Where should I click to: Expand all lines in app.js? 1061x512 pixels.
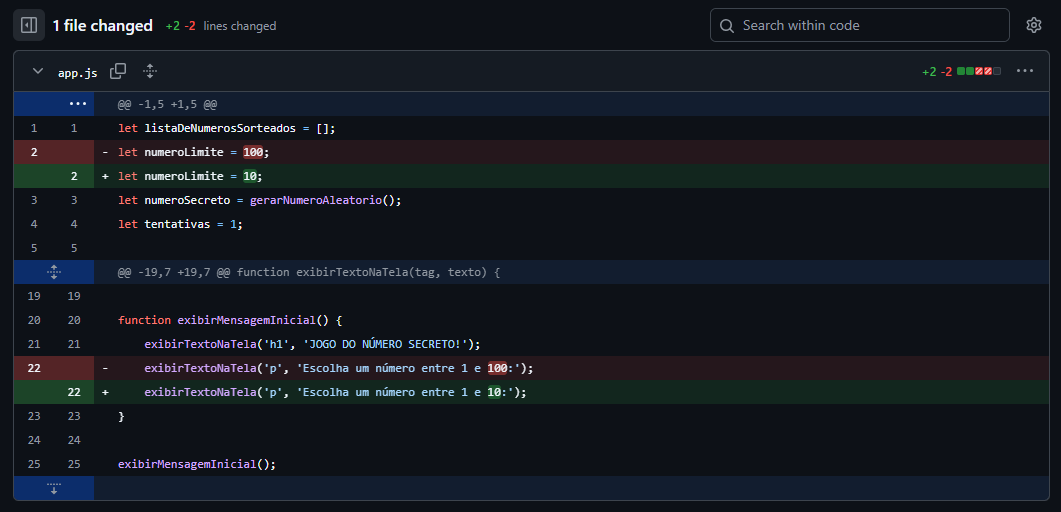point(150,70)
